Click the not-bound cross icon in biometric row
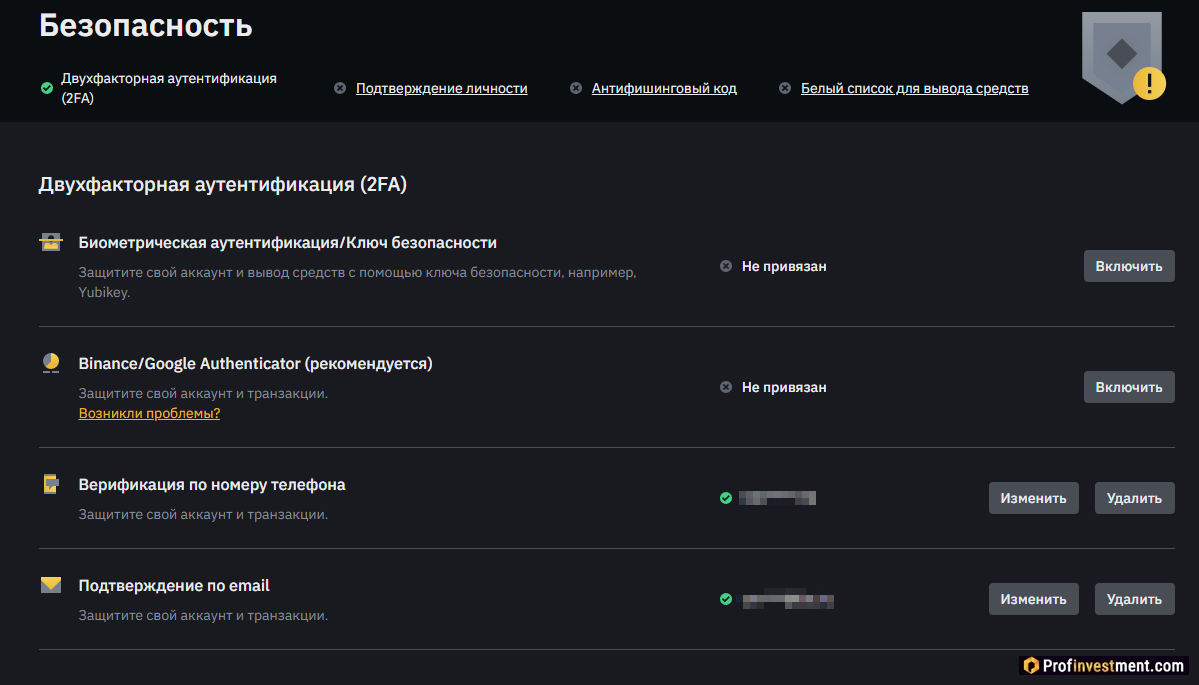This screenshot has width=1199, height=685. tap(726, 266)
